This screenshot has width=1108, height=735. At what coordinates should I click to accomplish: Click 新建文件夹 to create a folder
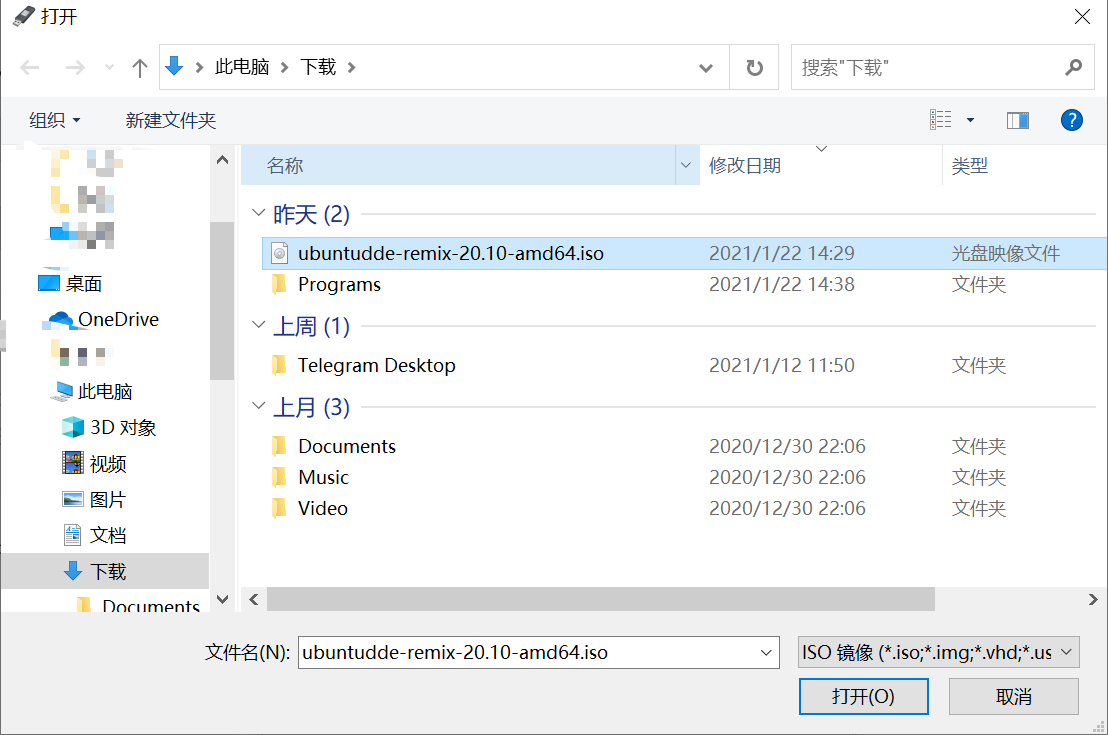[170, 119]
